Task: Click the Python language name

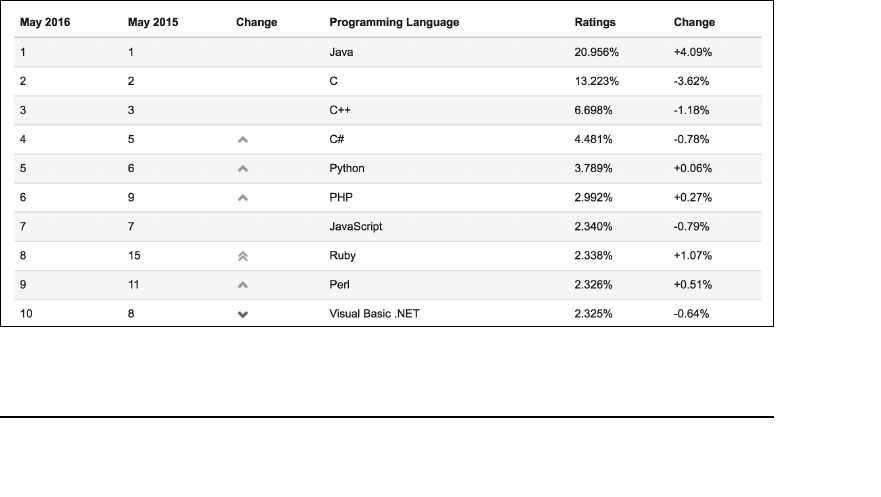Action: pyautogui.click(x=347, y=169)
